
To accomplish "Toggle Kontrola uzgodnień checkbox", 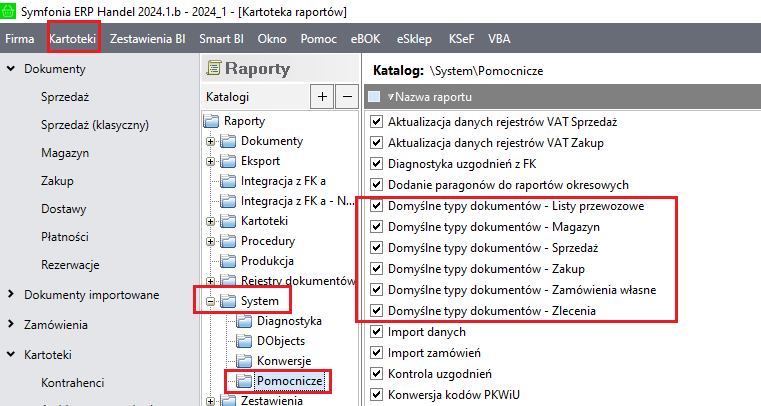I will point(376,373).
